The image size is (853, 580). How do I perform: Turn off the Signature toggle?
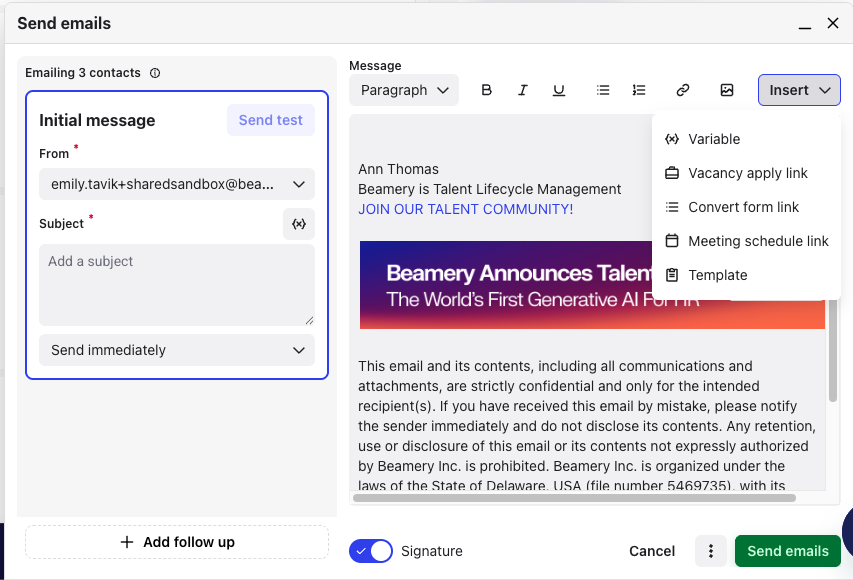click(x=370, y=551)
